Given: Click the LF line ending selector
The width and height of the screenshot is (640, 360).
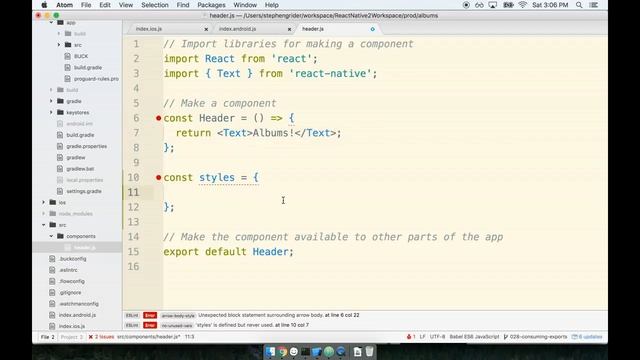Looking at the screenshot, I should (x=422, y=337).
